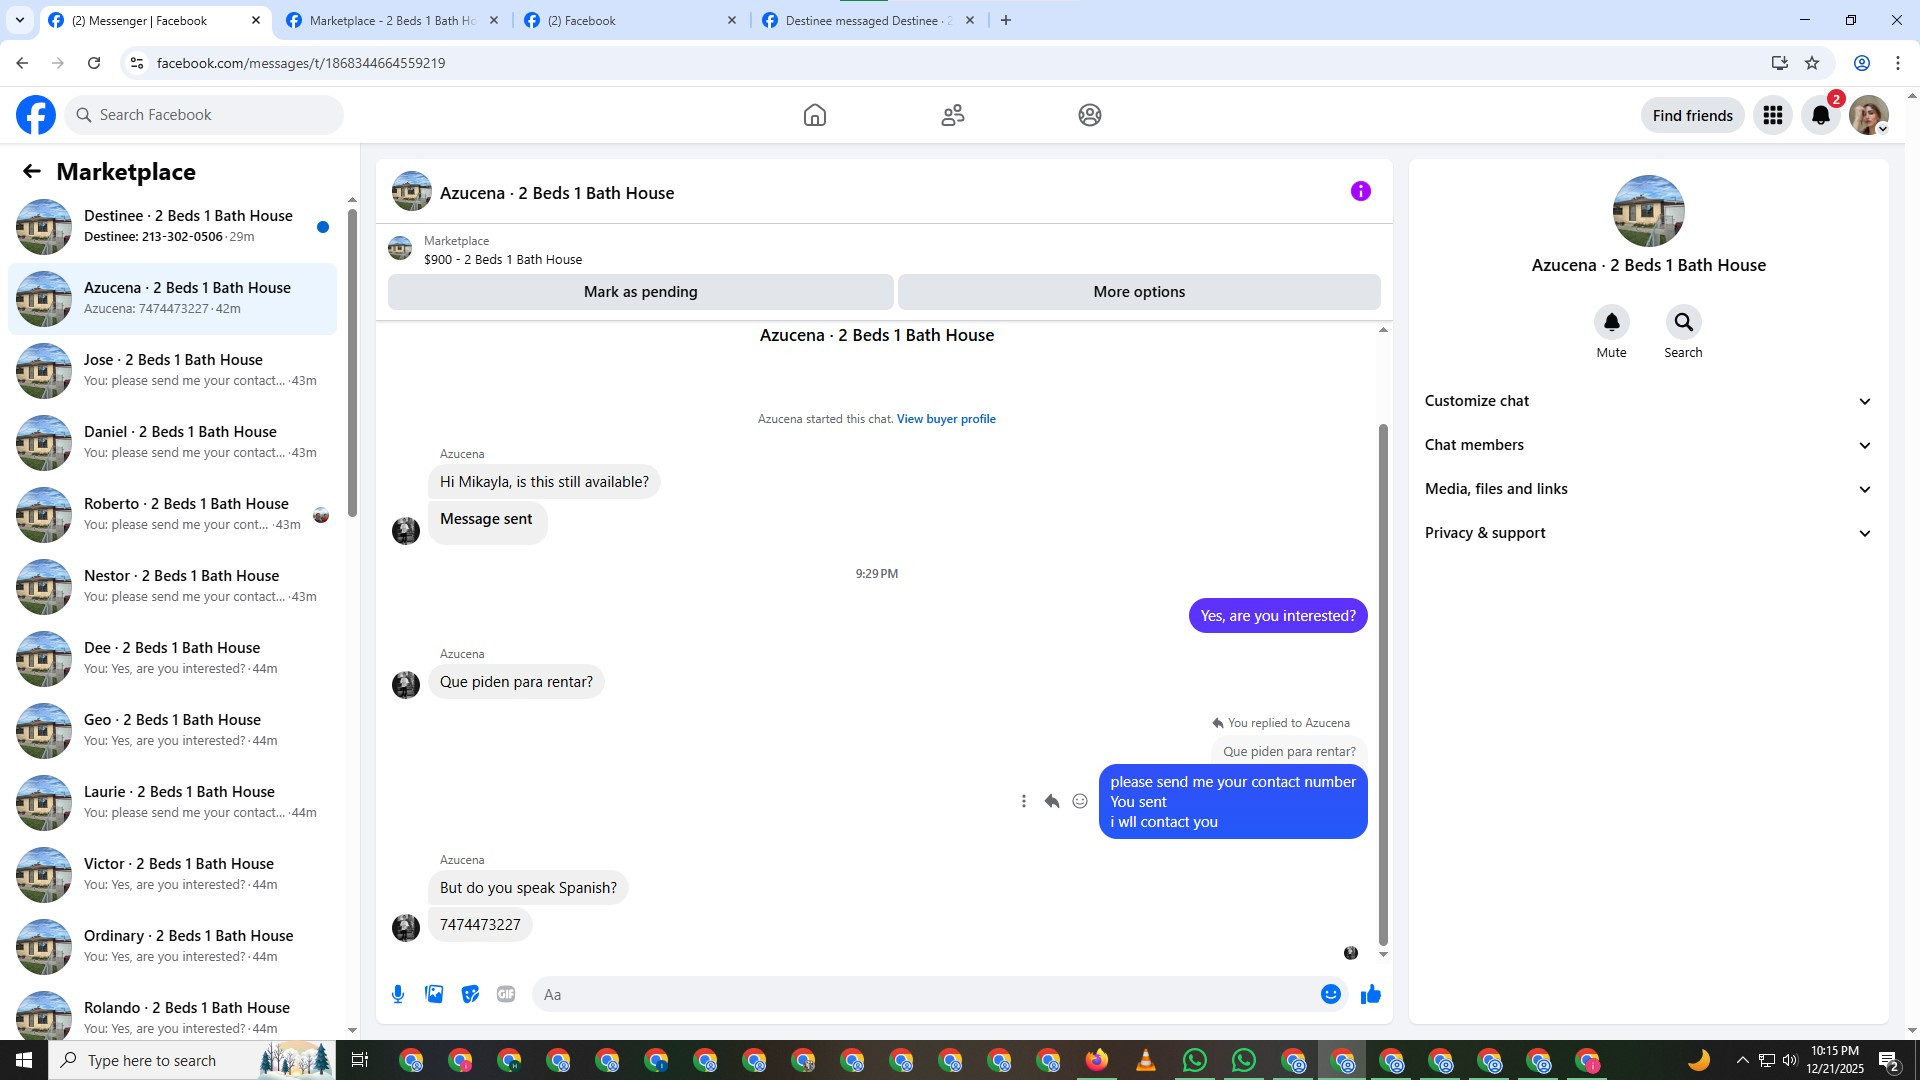Attach a photo with the image icon
1920x1080 pixels.
click(434, 994)
